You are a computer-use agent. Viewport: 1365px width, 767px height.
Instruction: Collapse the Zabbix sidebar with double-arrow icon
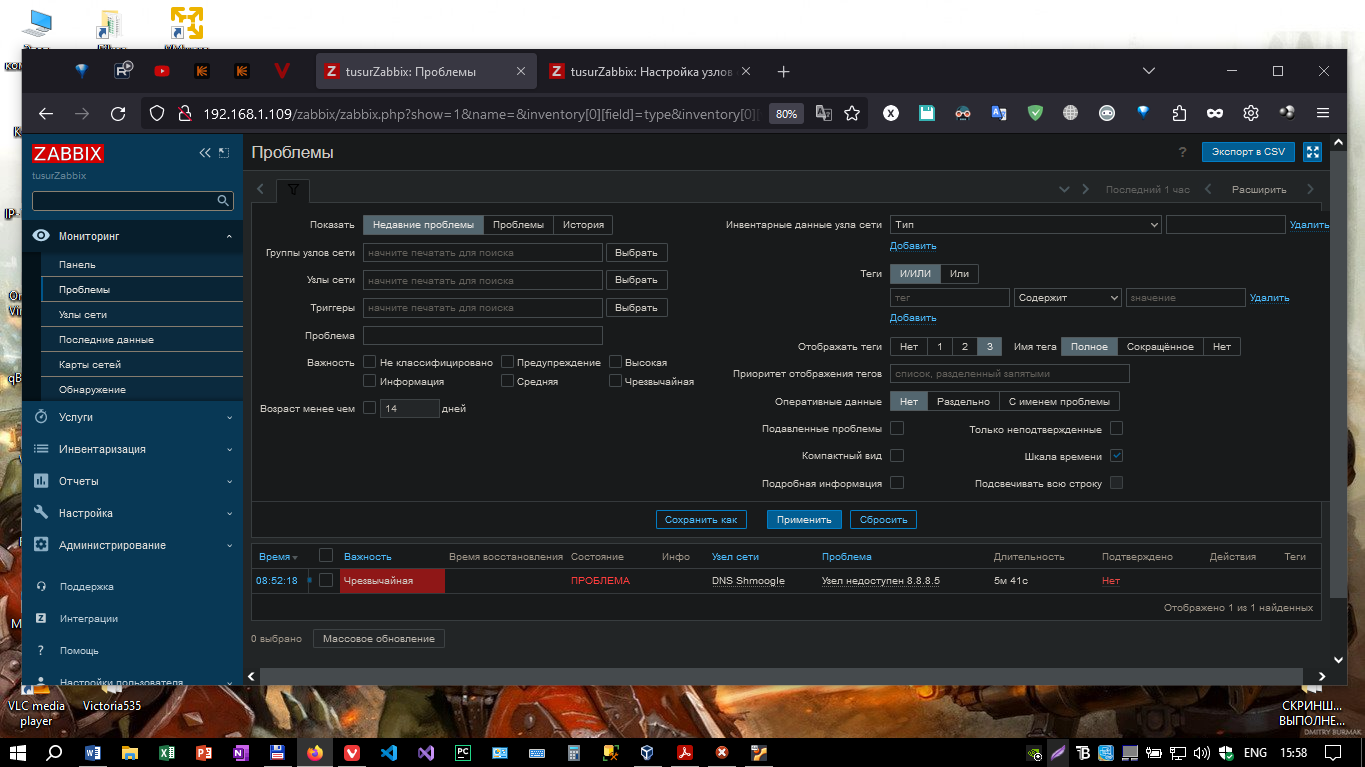point(205,153)
